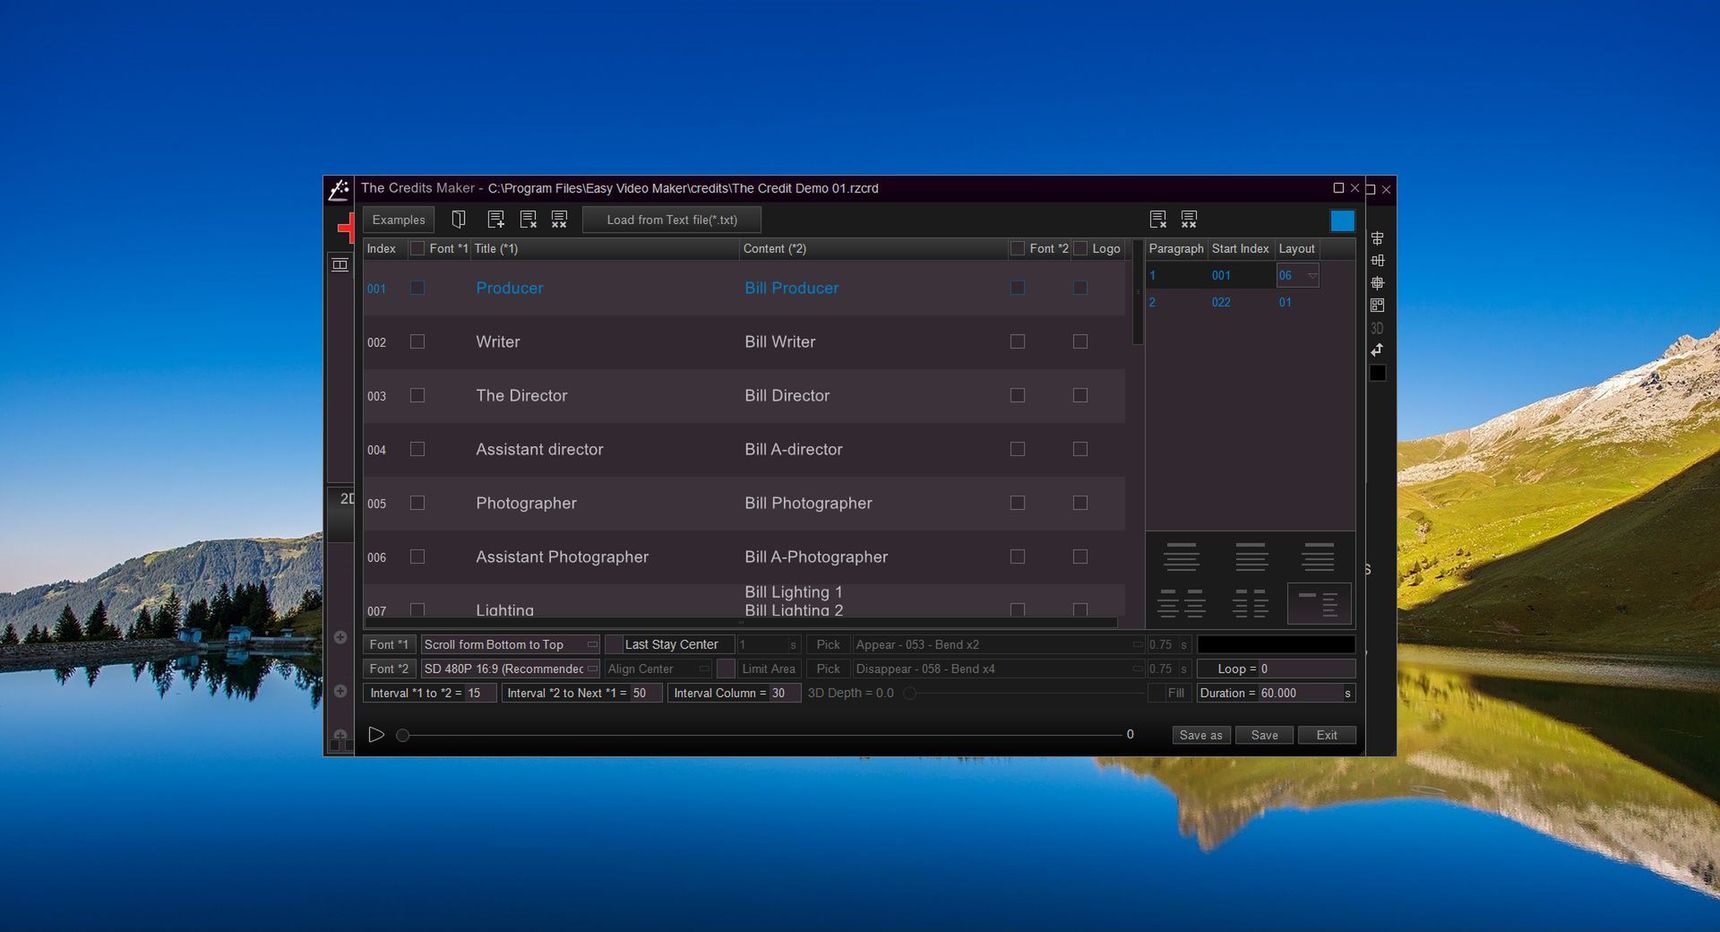
Task: Check Logo box for Producer row
Action: [x=1080, y=288]
